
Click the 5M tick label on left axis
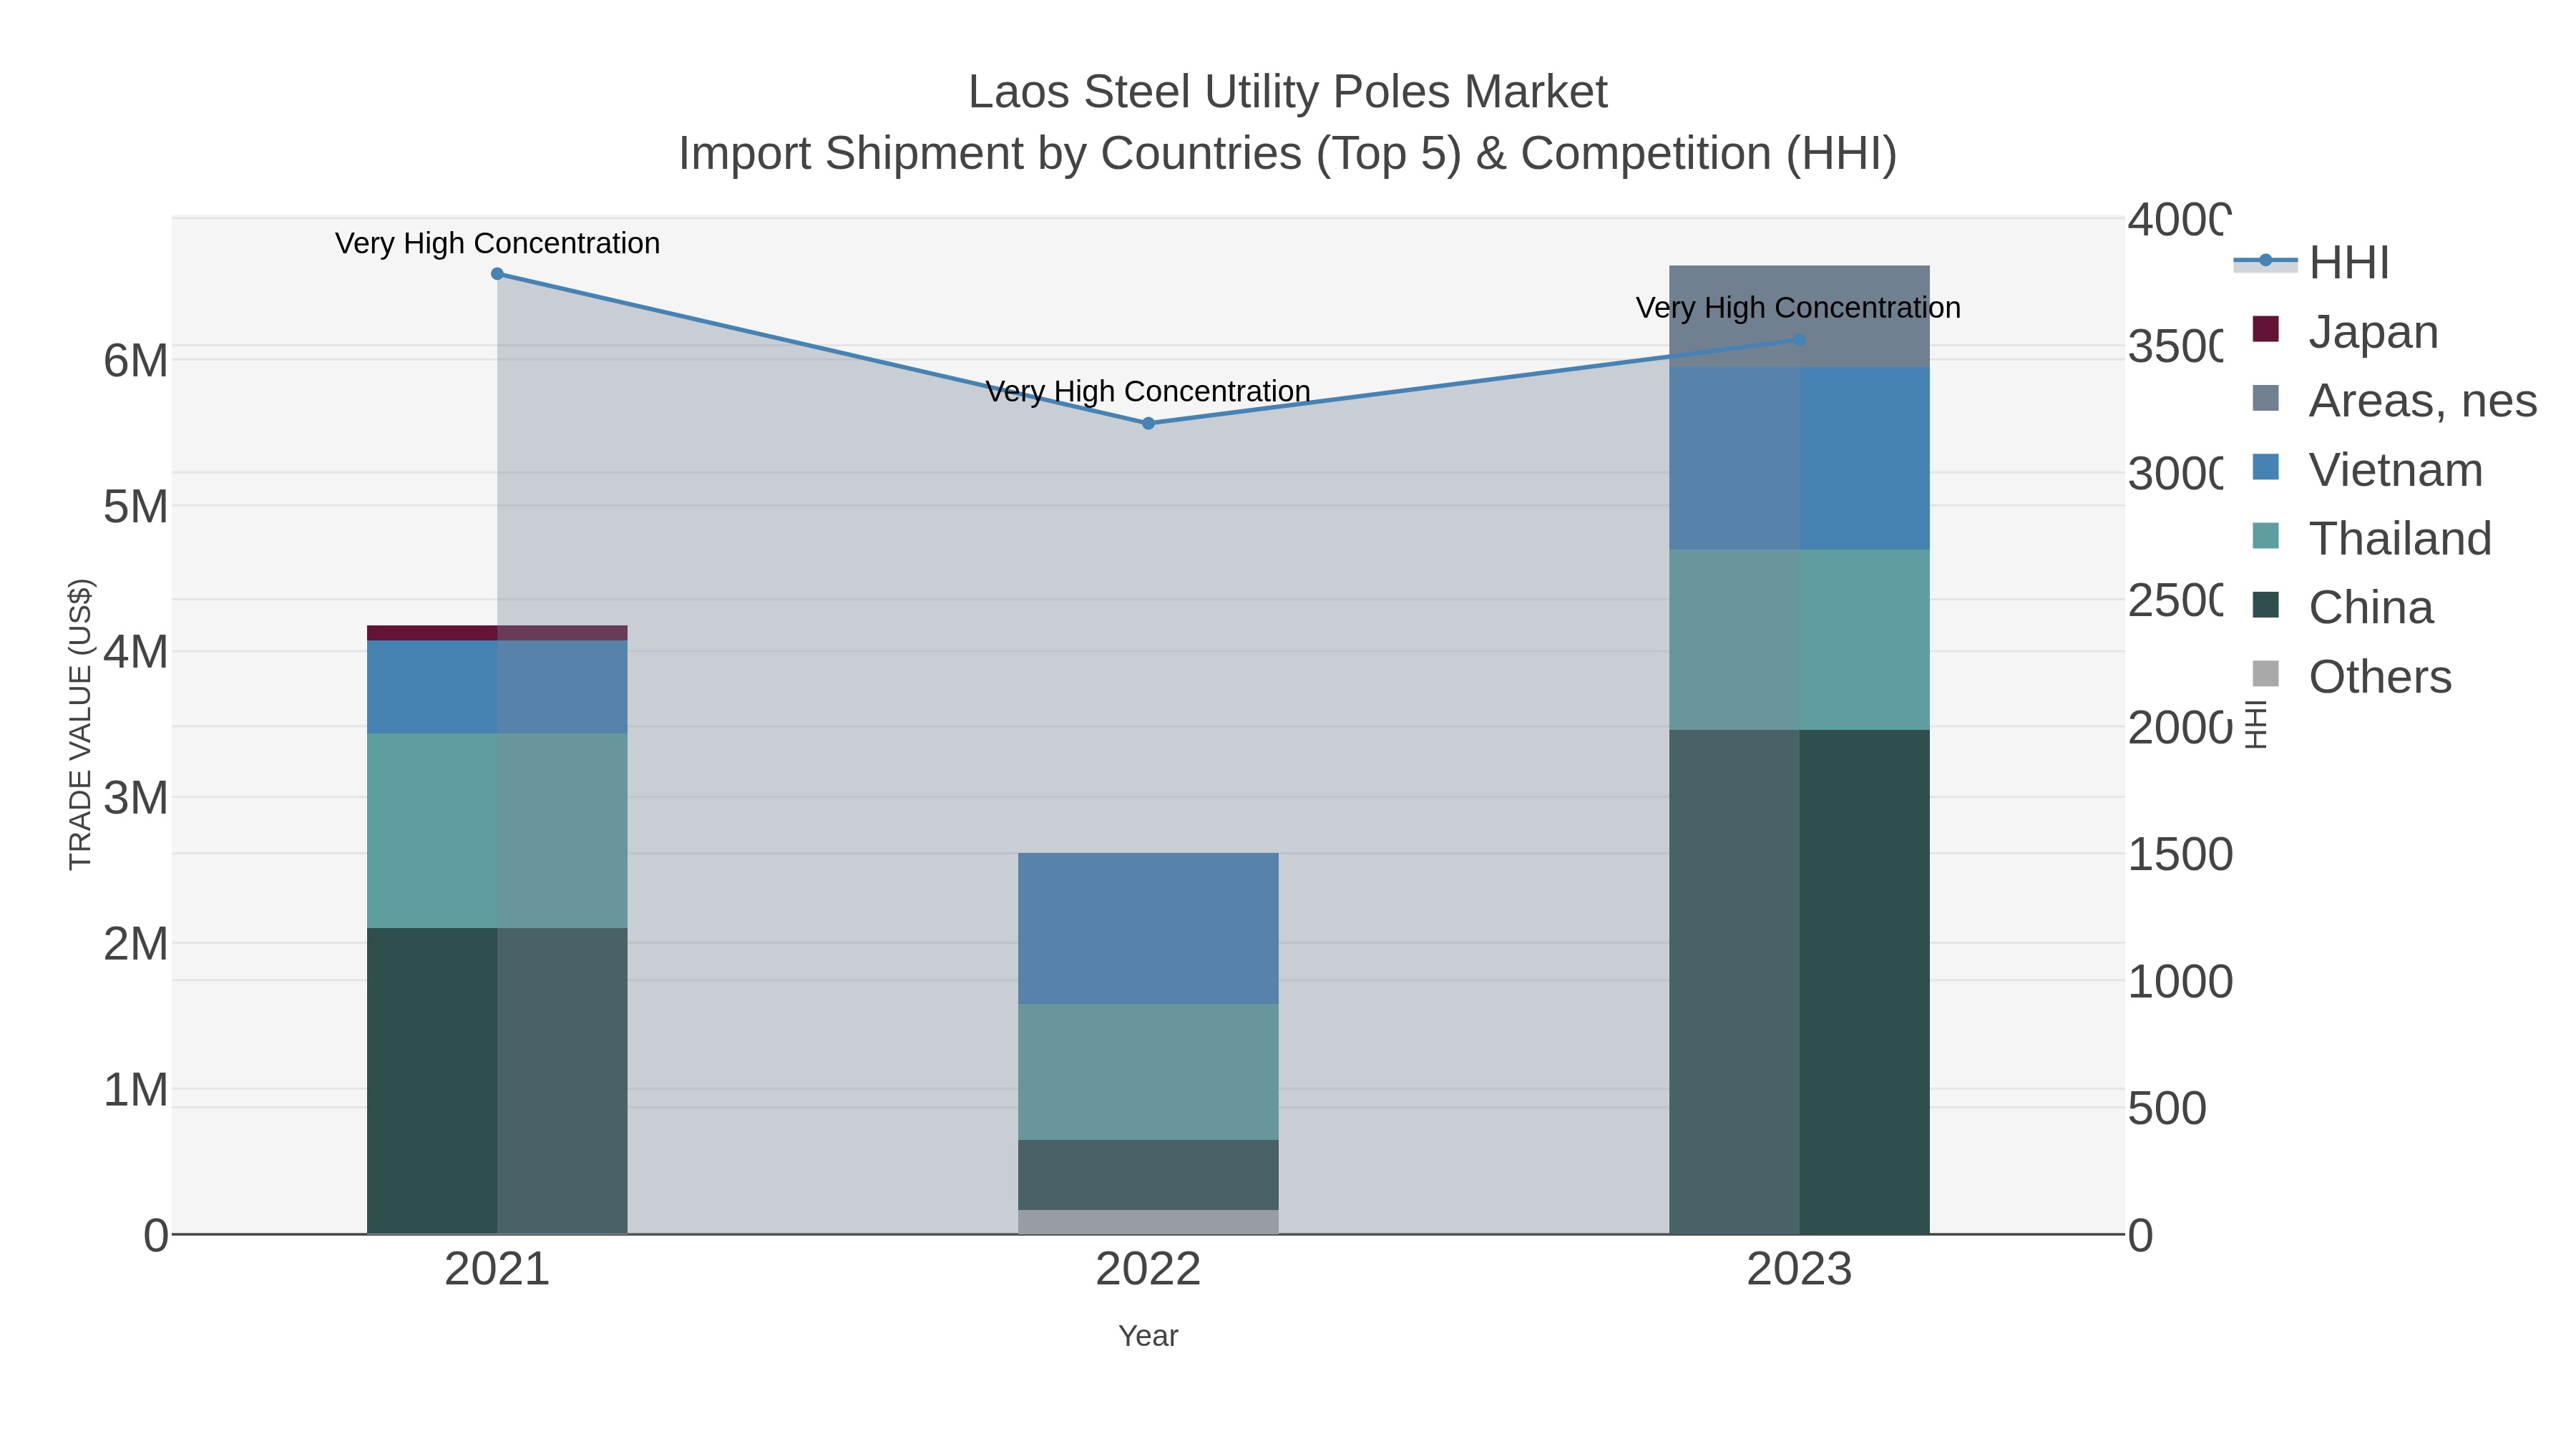136,507
